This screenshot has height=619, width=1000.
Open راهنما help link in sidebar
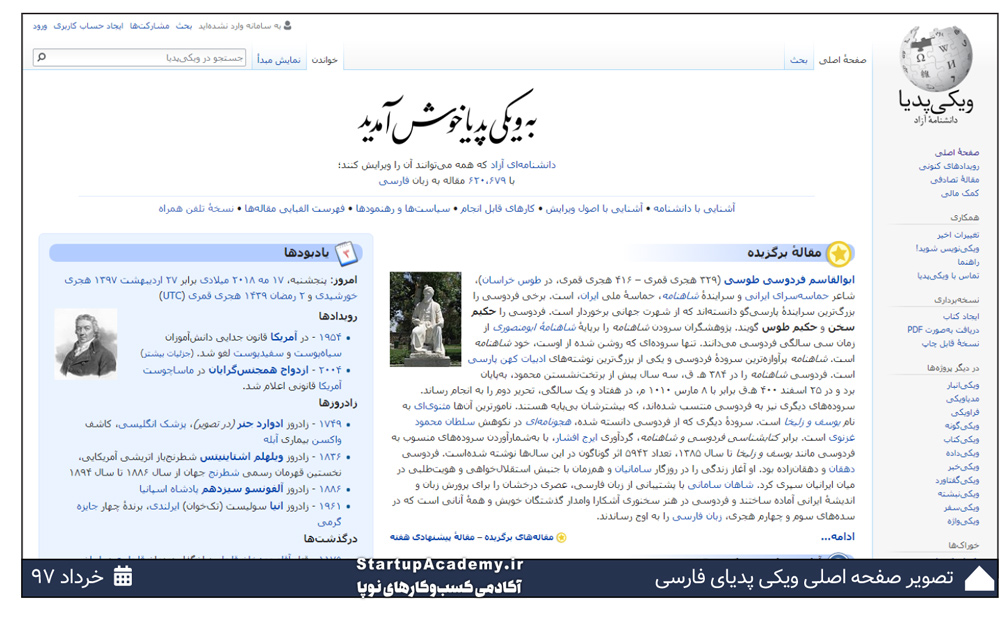pos(968,262)
